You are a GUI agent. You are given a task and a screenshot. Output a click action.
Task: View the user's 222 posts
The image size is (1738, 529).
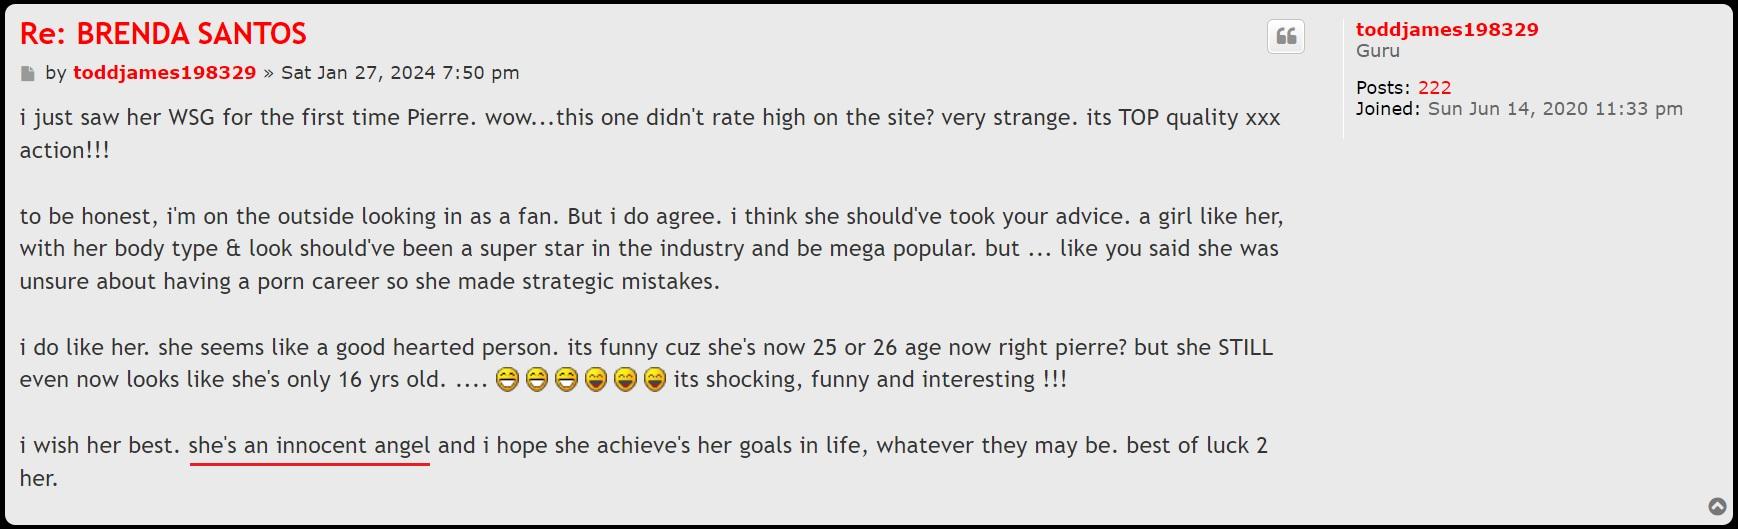click(1434, 88)
